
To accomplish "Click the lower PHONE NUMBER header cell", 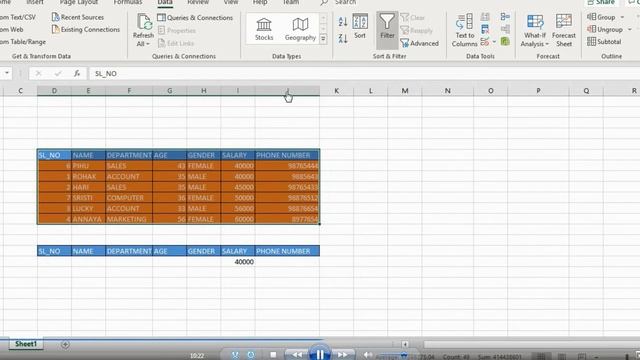I will tap(287, 251).
